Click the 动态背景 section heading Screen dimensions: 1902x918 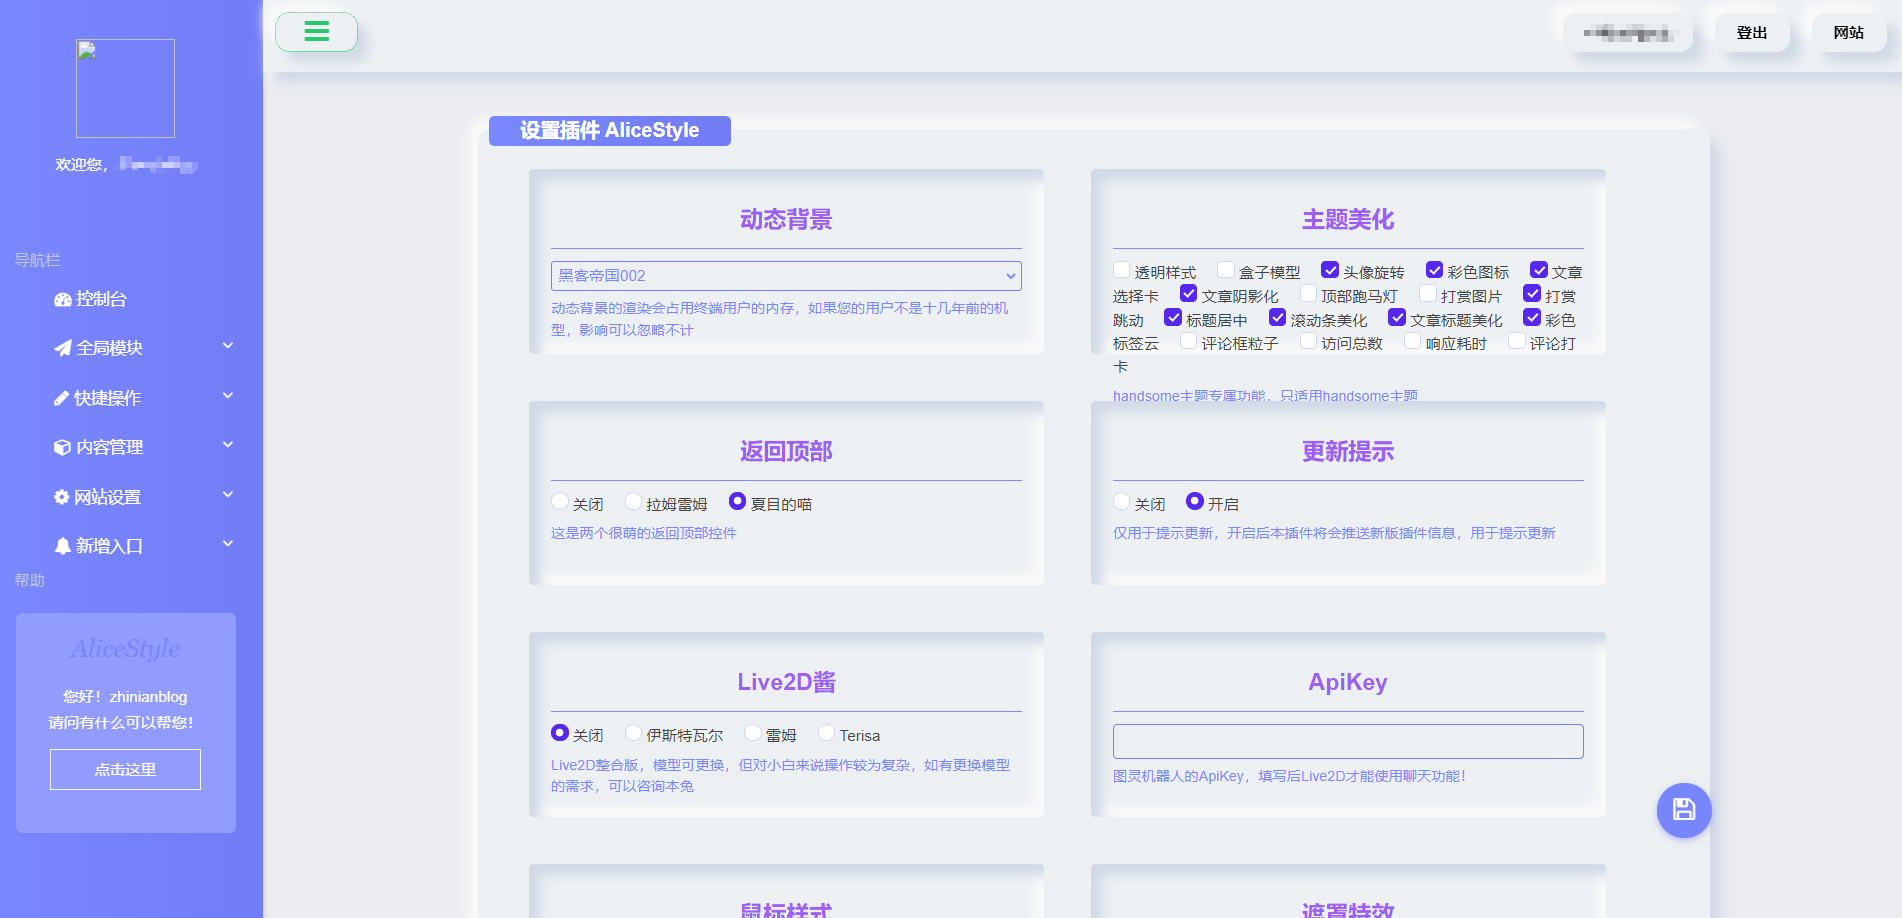[786, 220]
